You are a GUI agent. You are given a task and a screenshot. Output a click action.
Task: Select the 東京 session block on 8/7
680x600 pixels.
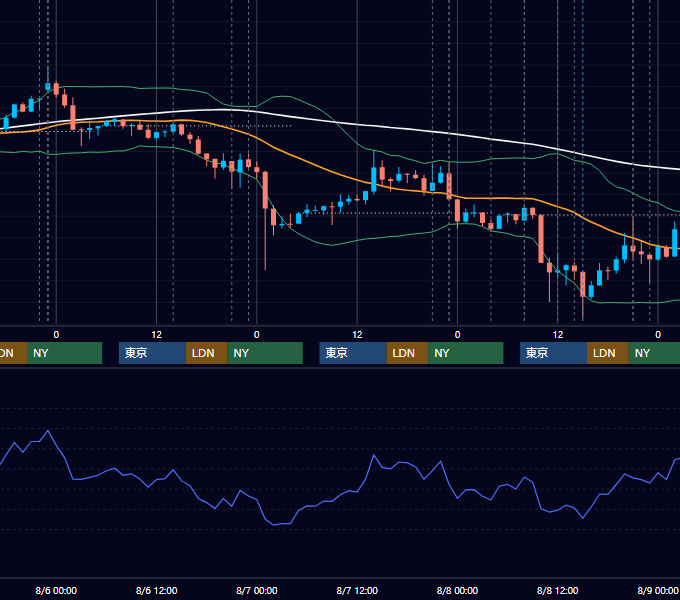coord(353,353)
